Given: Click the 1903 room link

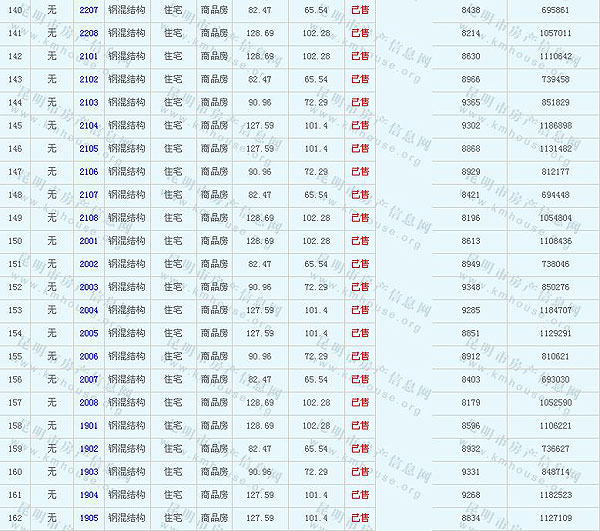Looking at the screenshot, I should (89, 472).
